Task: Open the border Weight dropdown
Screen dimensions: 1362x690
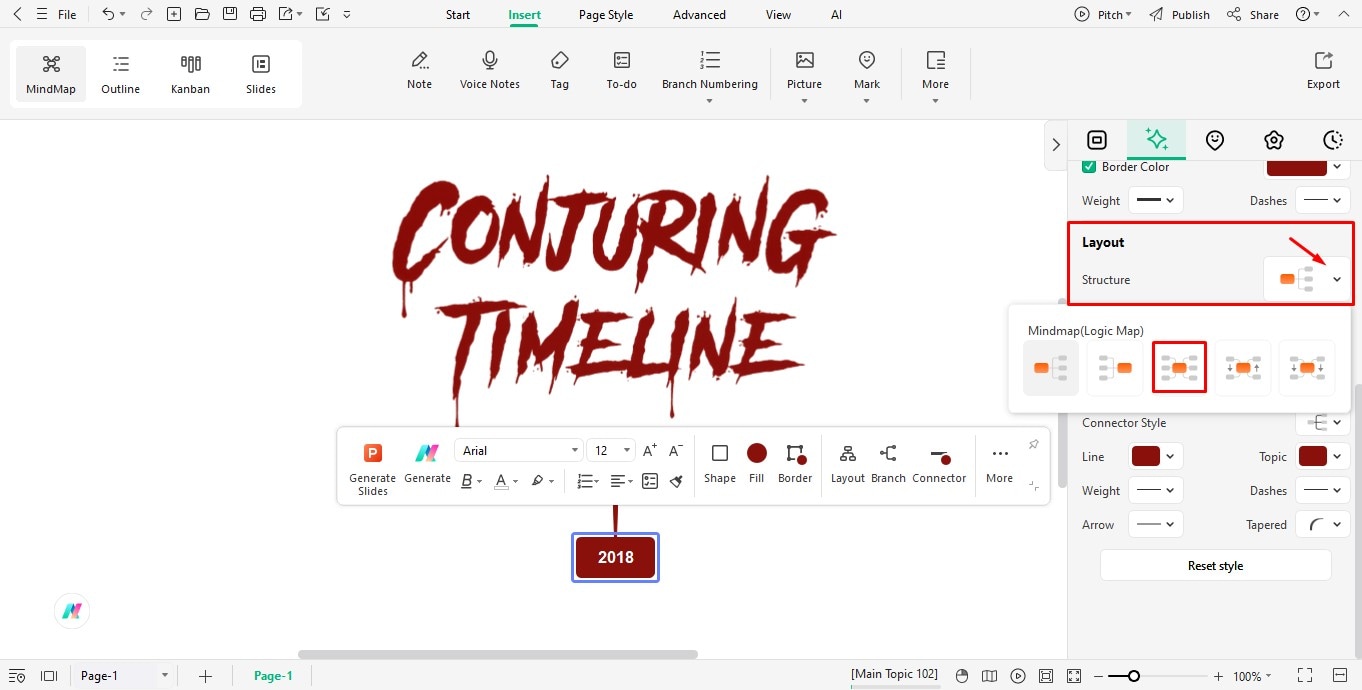Action: click(1156, 200)
